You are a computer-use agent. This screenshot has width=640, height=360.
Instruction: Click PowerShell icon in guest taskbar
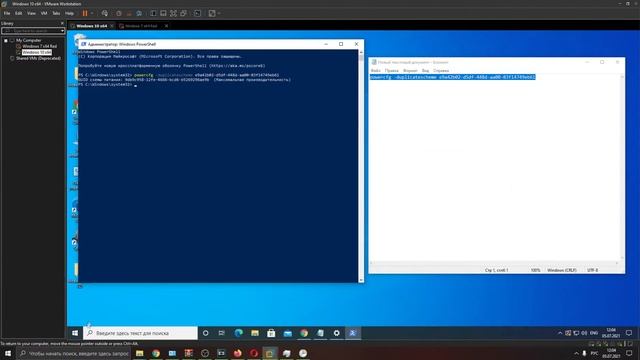pyautogui.click(x=353, y=333)
